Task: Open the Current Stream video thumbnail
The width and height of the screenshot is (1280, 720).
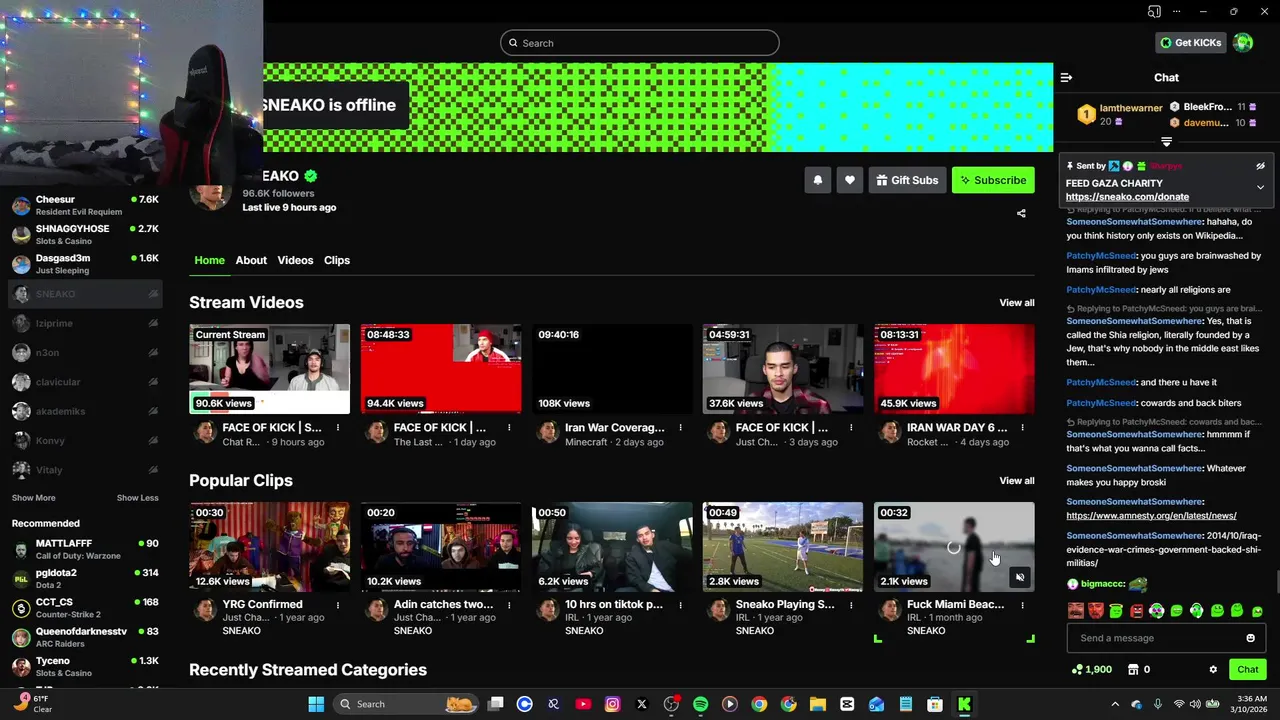Action: 270,369
